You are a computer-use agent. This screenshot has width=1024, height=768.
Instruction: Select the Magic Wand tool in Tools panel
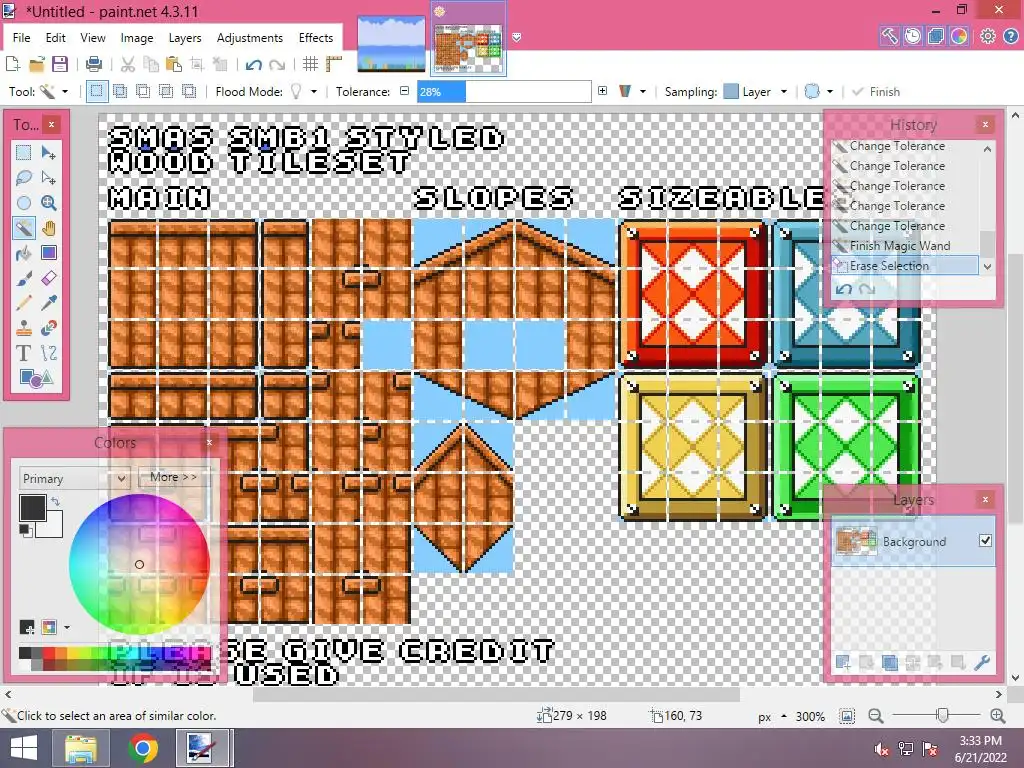point(24,228)
